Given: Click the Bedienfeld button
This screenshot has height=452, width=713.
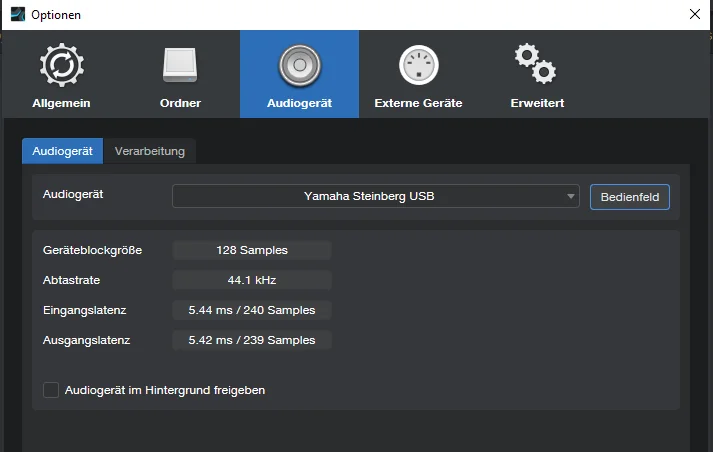Looking at the screenshot, I should pyautogui.click(x=630, y=197).
